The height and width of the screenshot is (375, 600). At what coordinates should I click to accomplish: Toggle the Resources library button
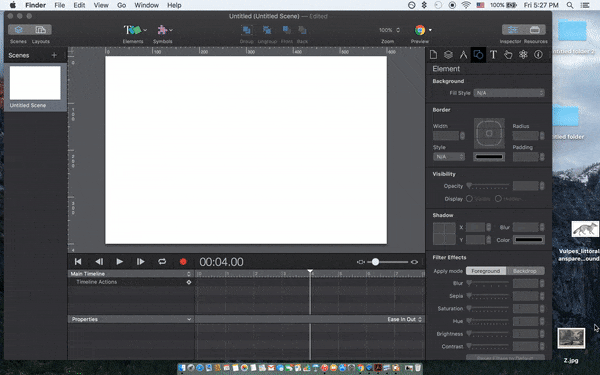tap(535, 30)
